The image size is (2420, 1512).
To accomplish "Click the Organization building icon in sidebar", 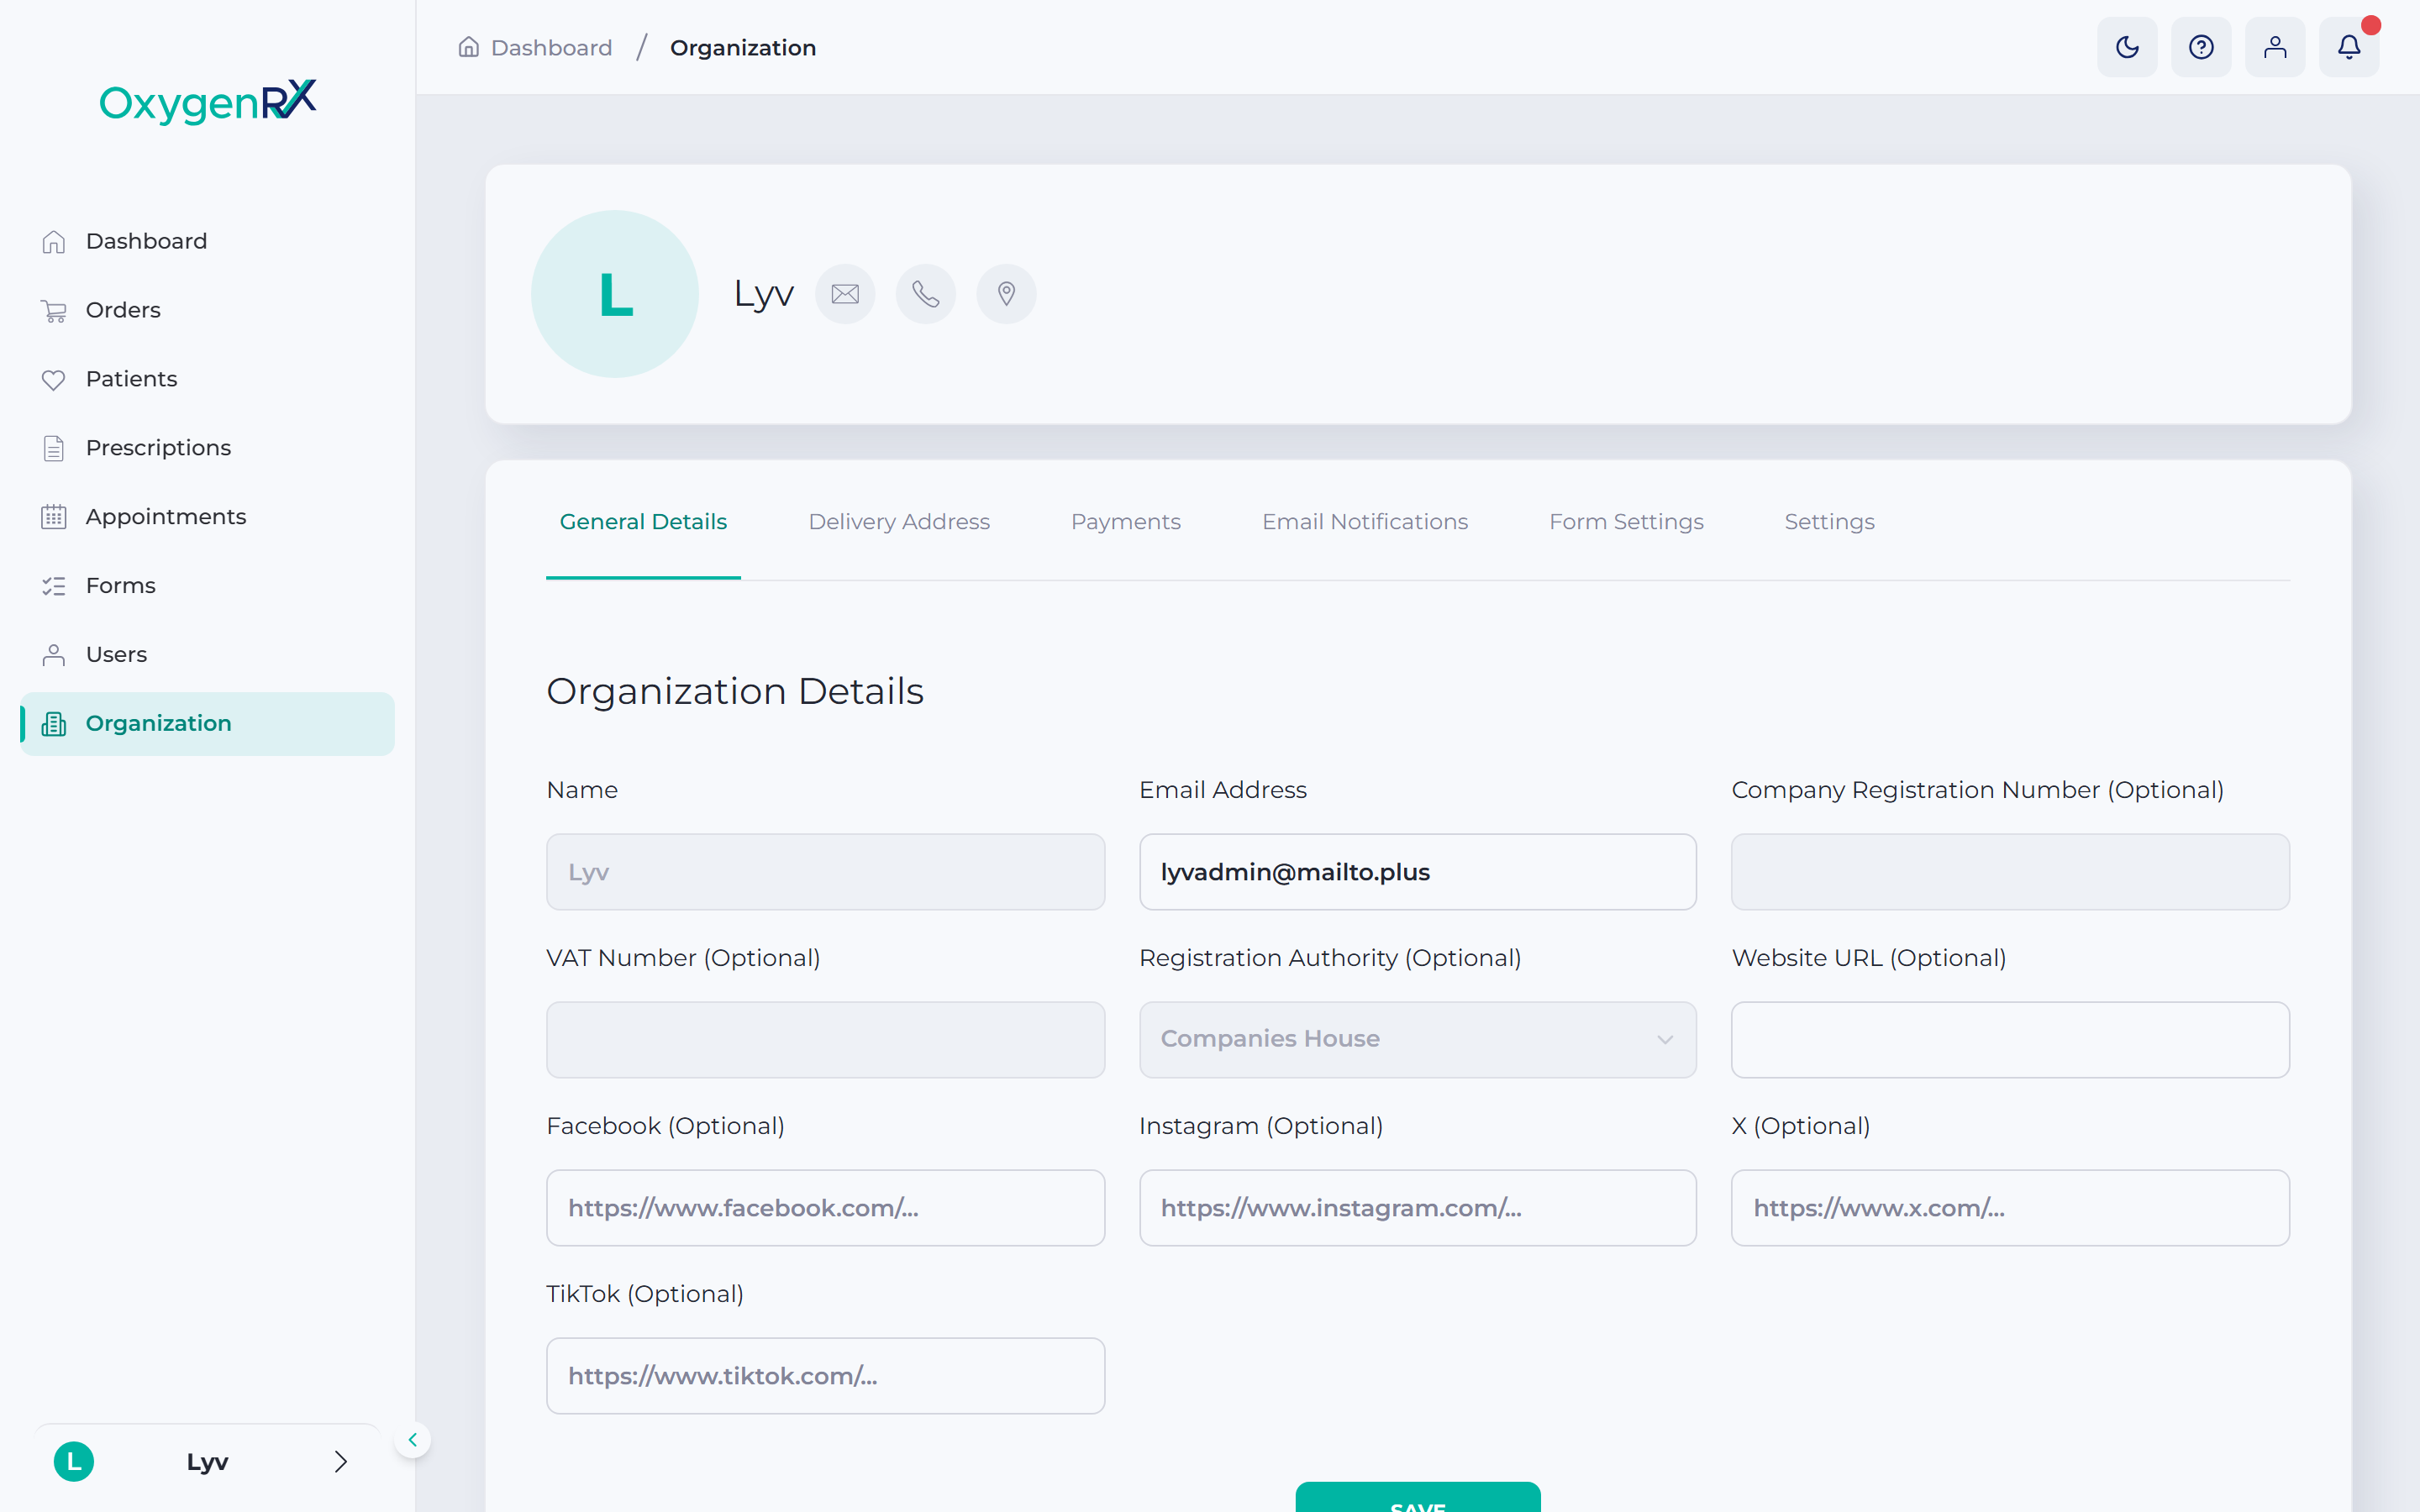I will (54, 724).
